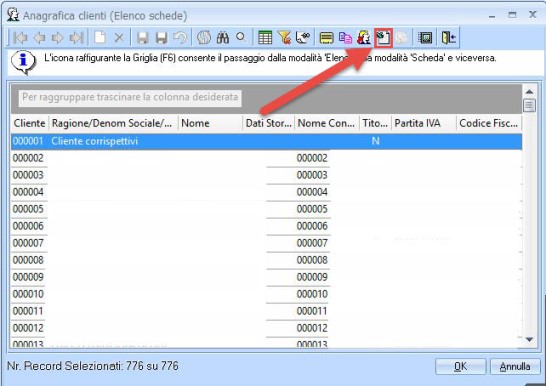546x386 pixels.
Task: Click the greyed-out icon after the outlined document
Action: click(401, 38)
